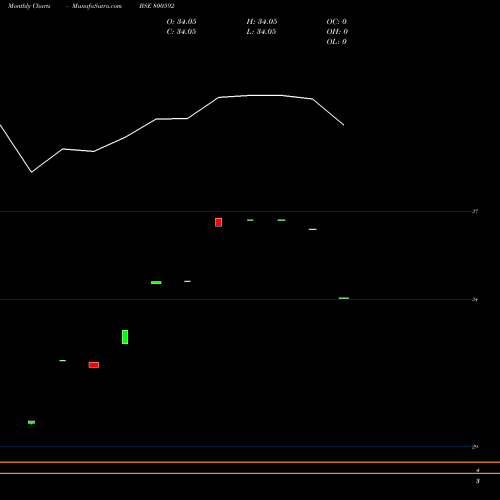Select the 'L: 34.05' low value
This screenshot has width=500, height=500.
pos(261,32)
